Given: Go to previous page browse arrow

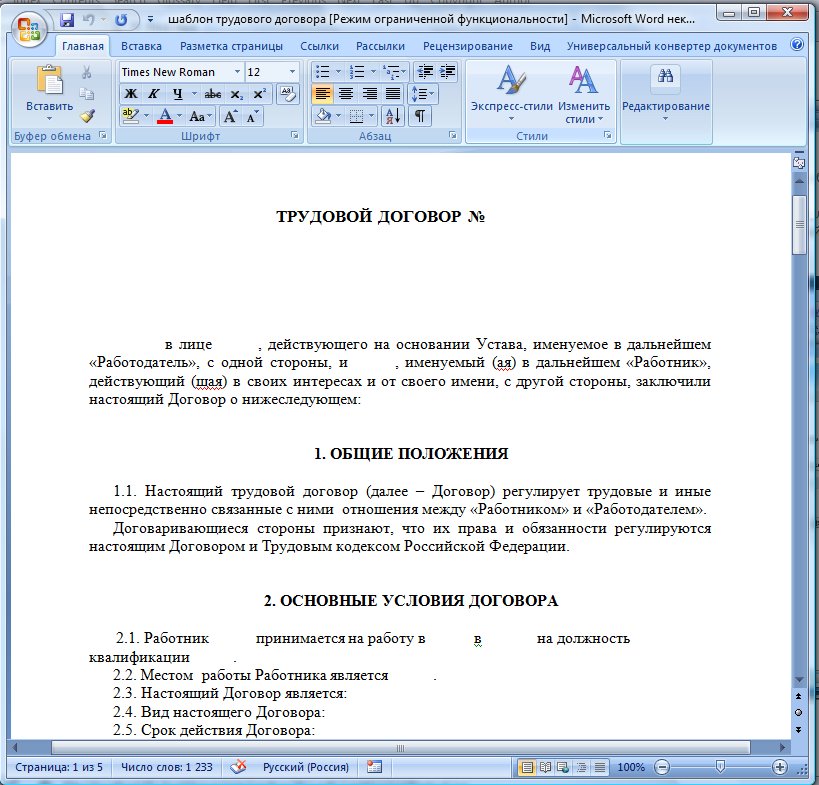Looking at the screenshot, I should click(799, 696).
